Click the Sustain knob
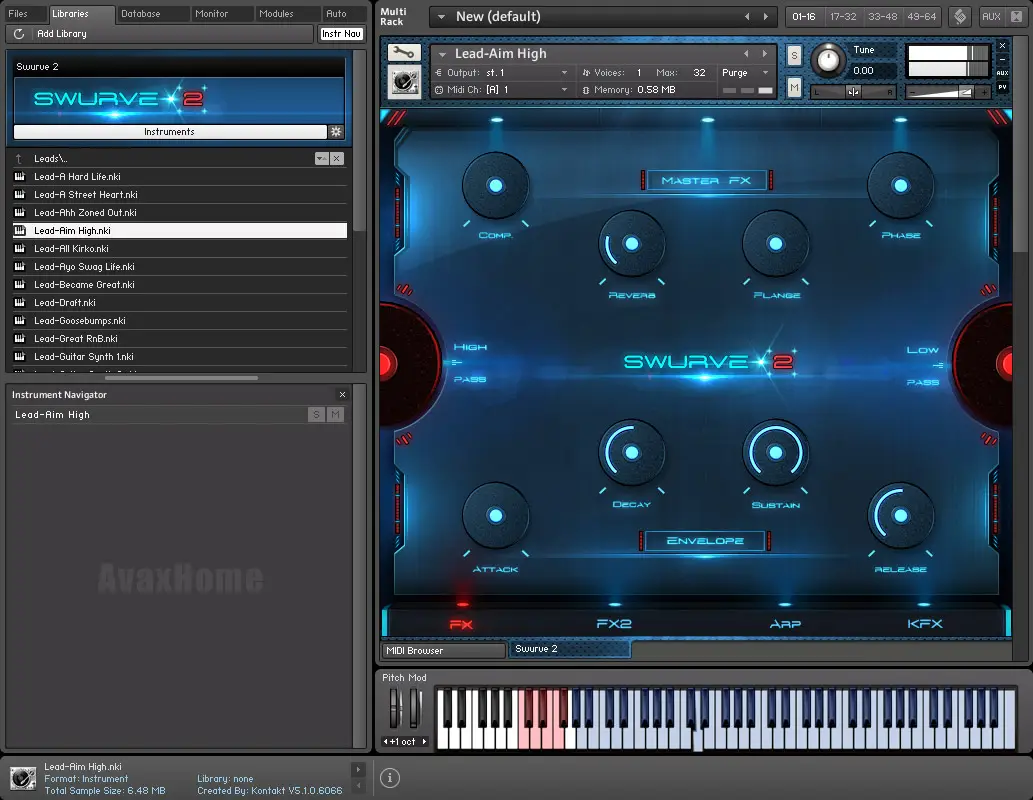The width and height of the screenshot is (1033, 800). [775, 453]
